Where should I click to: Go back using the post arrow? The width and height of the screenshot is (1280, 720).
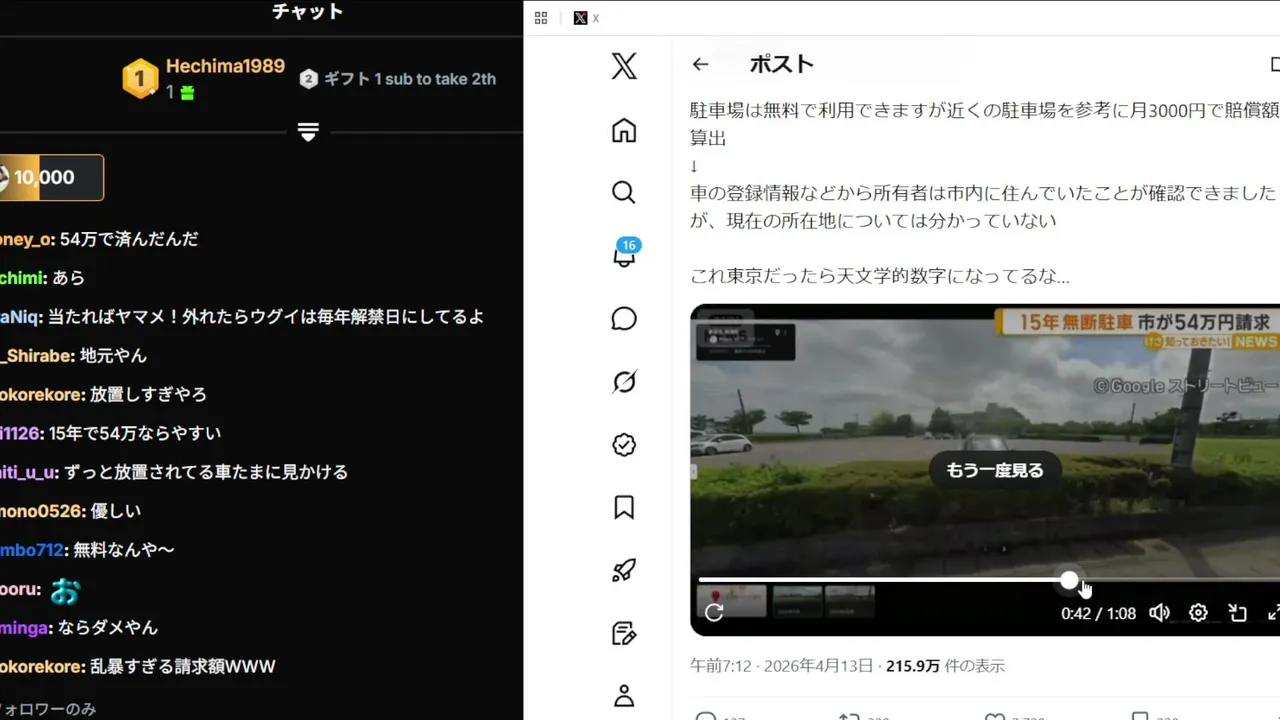pyautogui.click(x=700, y=64)
